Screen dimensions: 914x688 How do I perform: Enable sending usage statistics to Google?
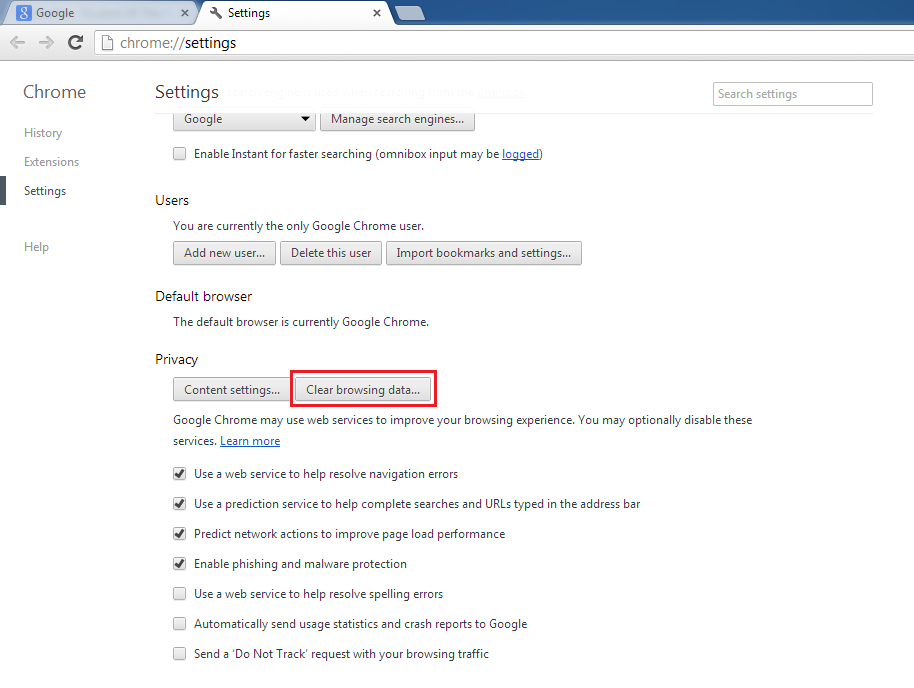180,623
